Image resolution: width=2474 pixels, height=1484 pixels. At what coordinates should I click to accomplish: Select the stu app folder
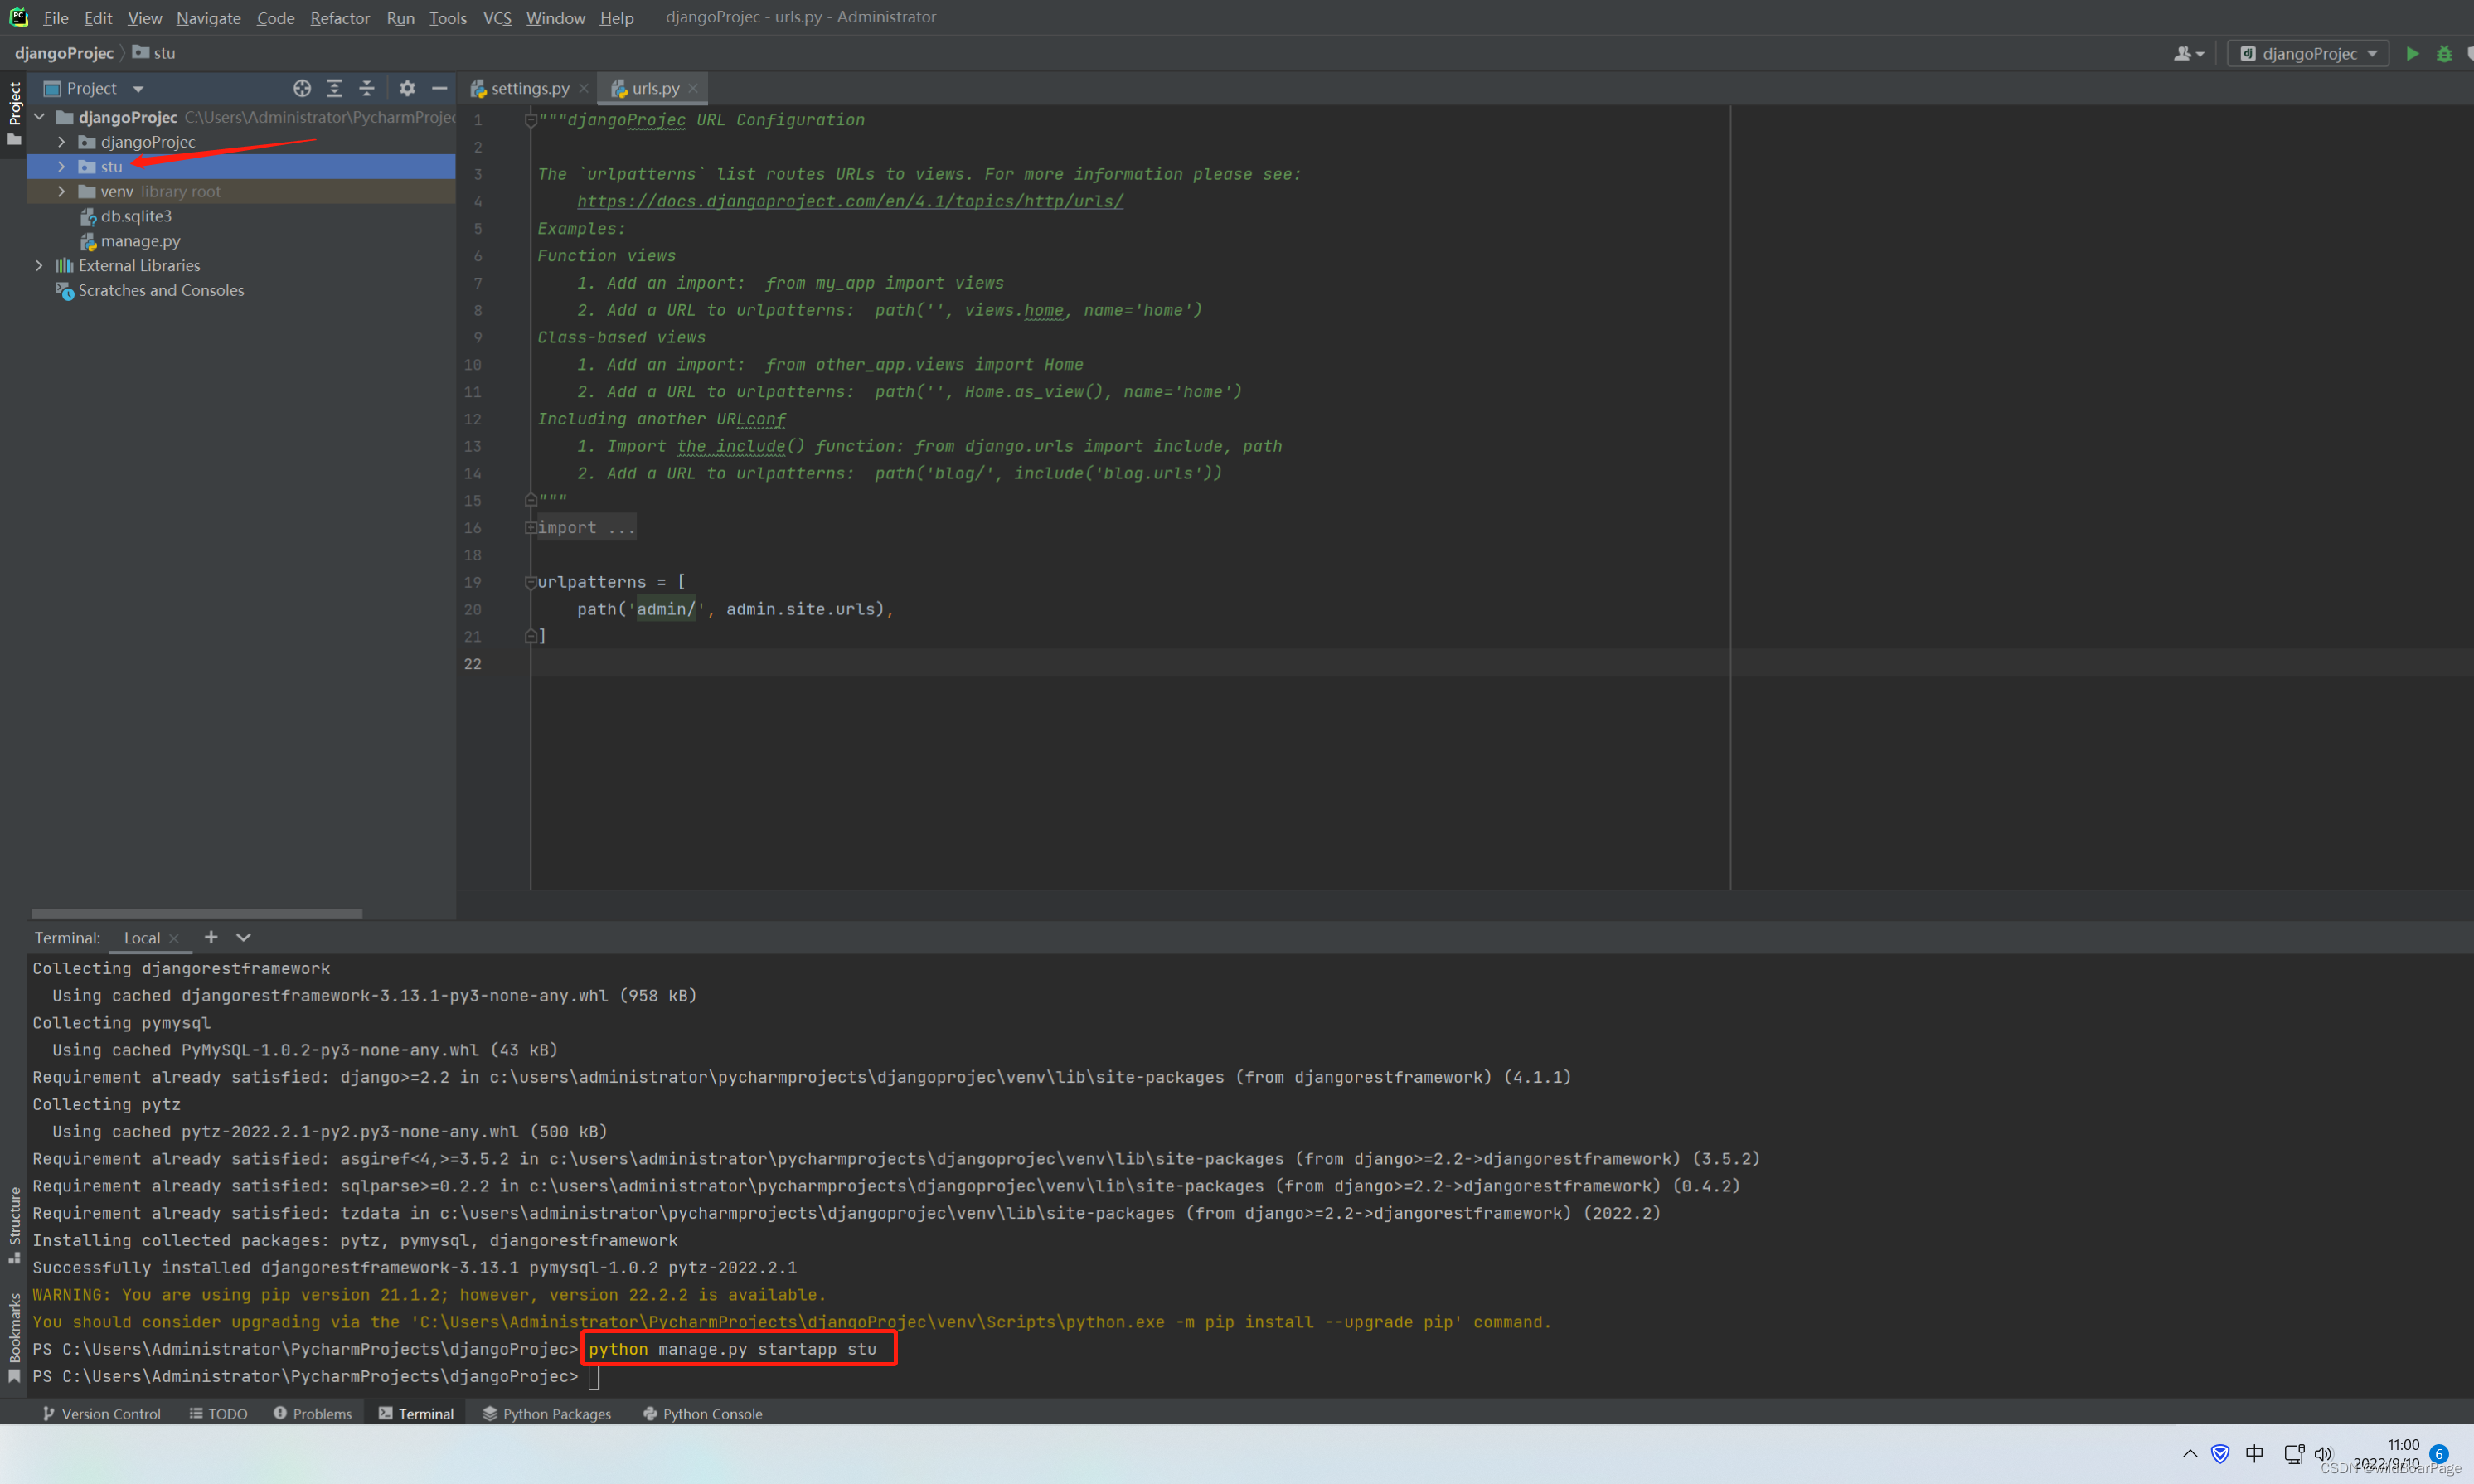[x=111, y=164]
